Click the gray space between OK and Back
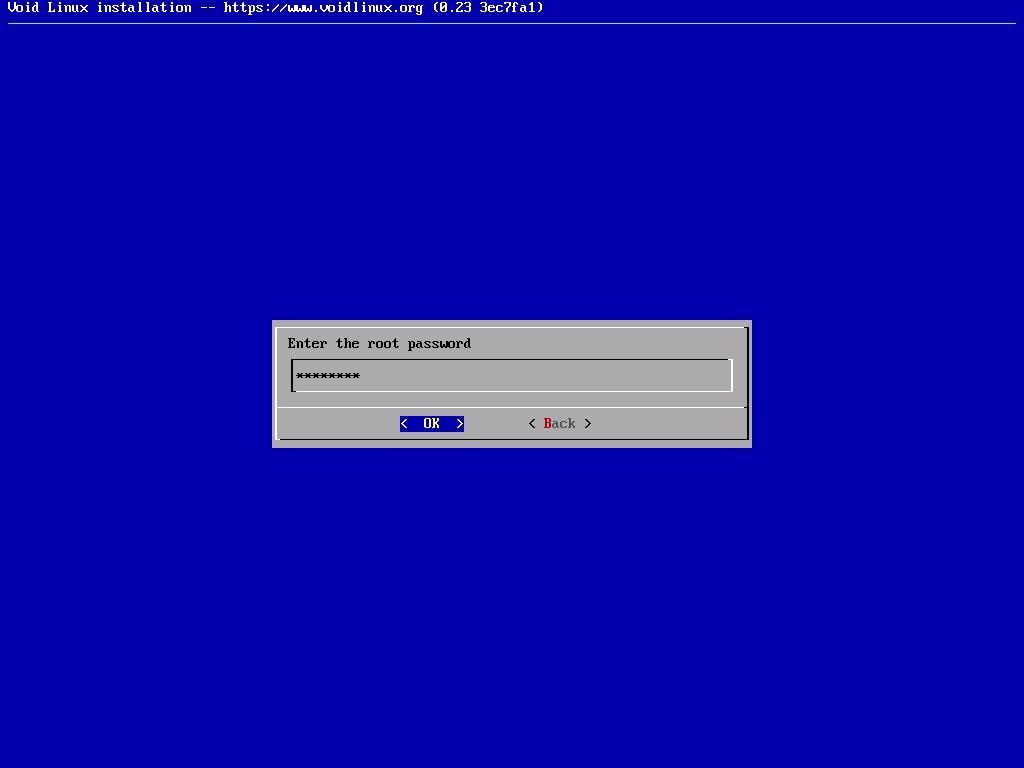Viewport: 1024px width, 768px height. coord(496,423)
